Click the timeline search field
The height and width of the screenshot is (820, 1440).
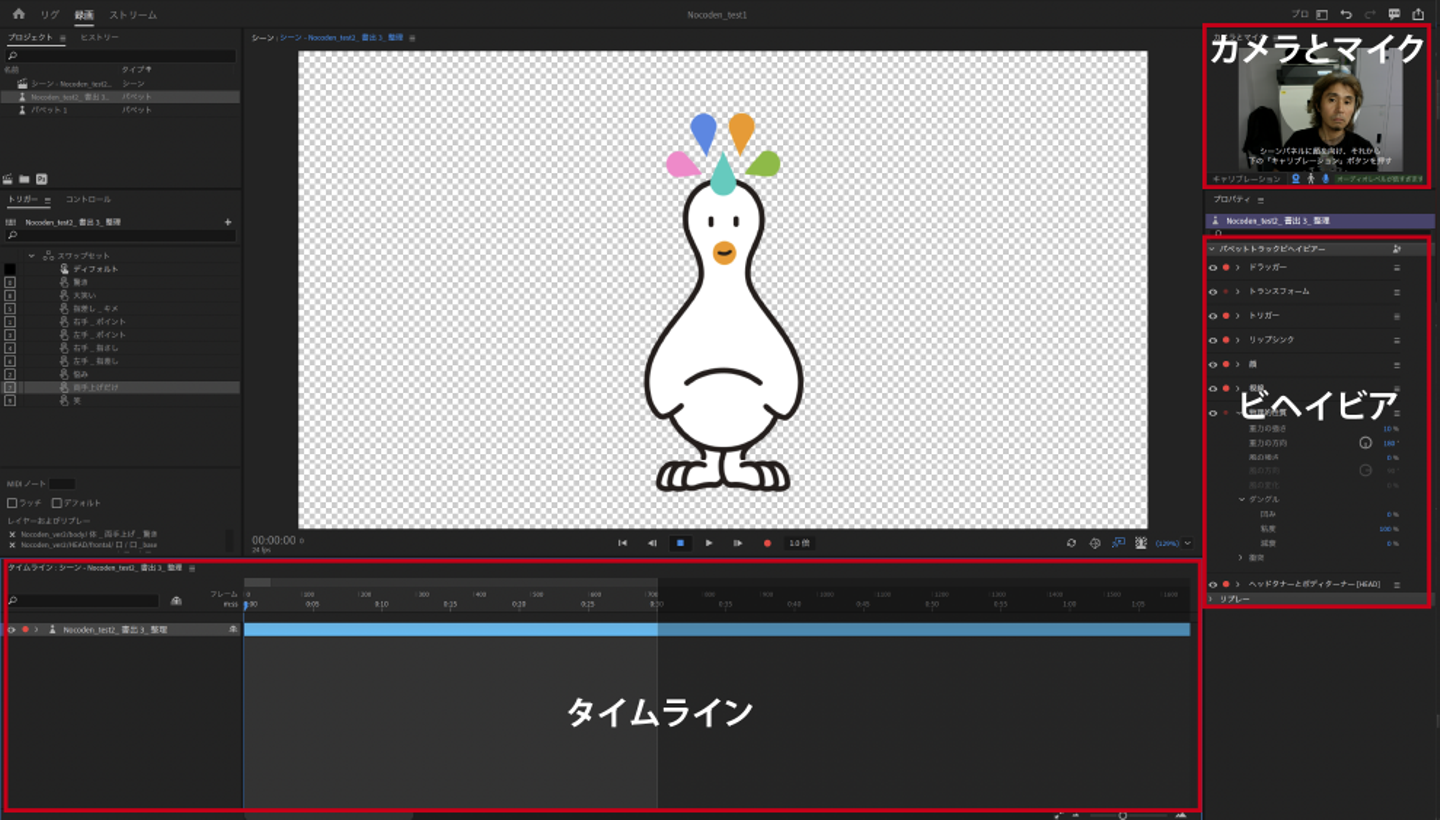[84, 601]
